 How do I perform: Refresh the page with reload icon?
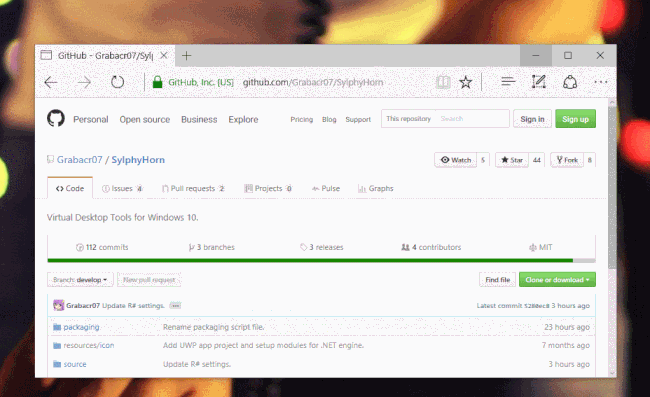coord(117,82)
